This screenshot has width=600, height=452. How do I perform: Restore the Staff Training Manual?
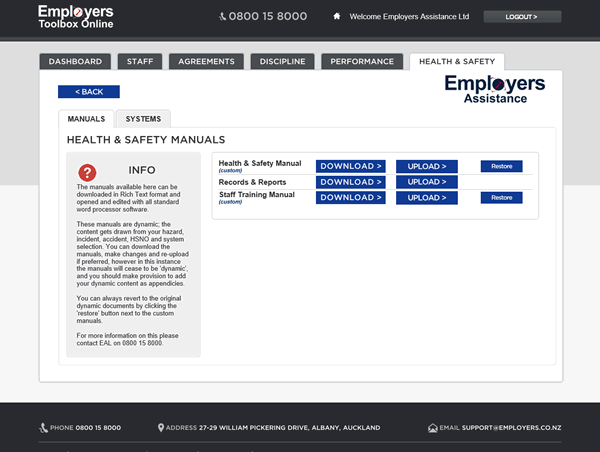click(501, 198)
